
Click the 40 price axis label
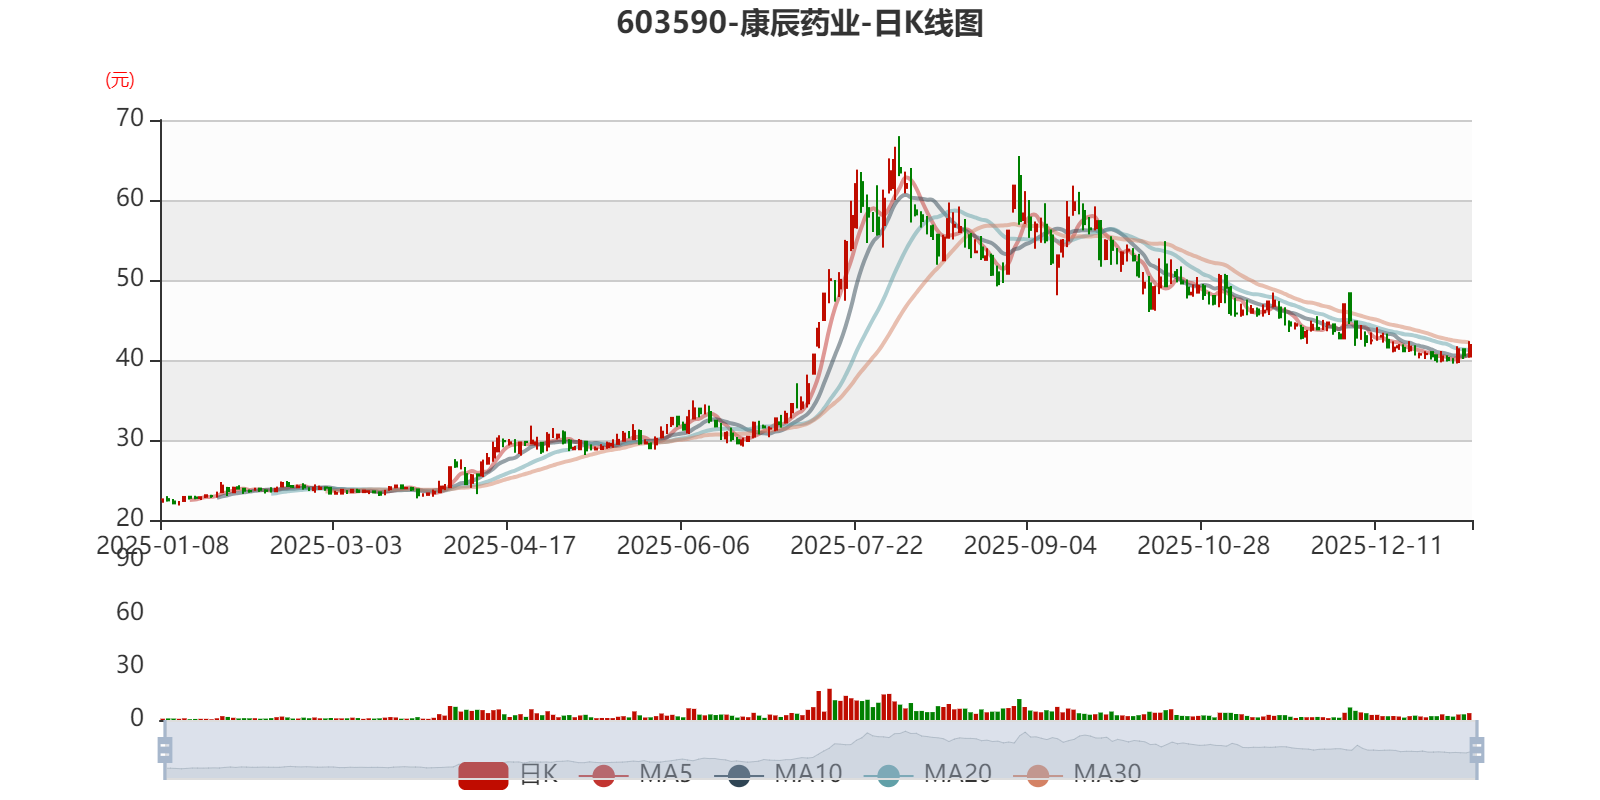[x=130, y=359]
